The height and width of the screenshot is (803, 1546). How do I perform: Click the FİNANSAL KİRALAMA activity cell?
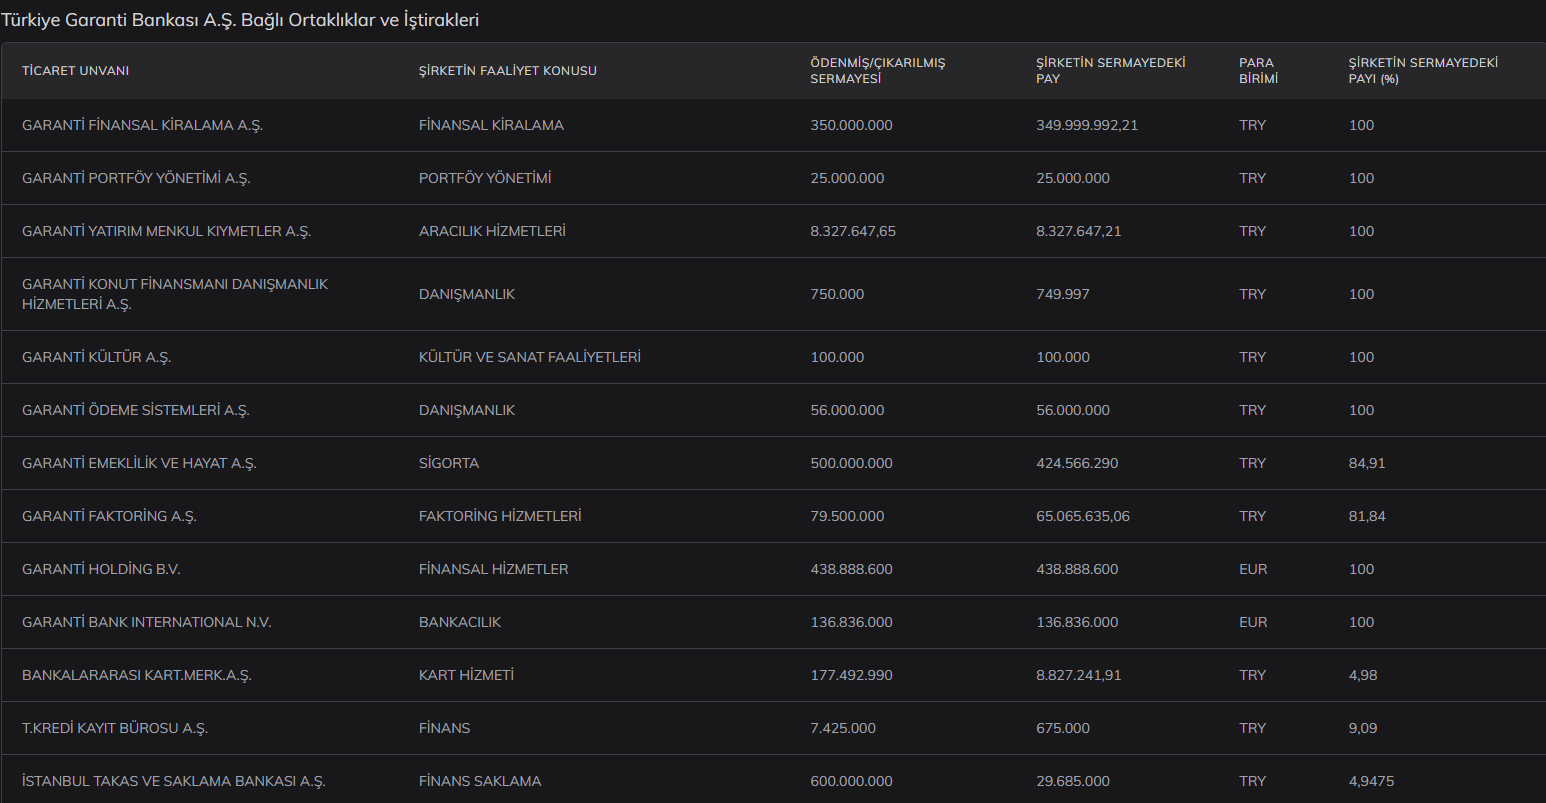(491, 125)
